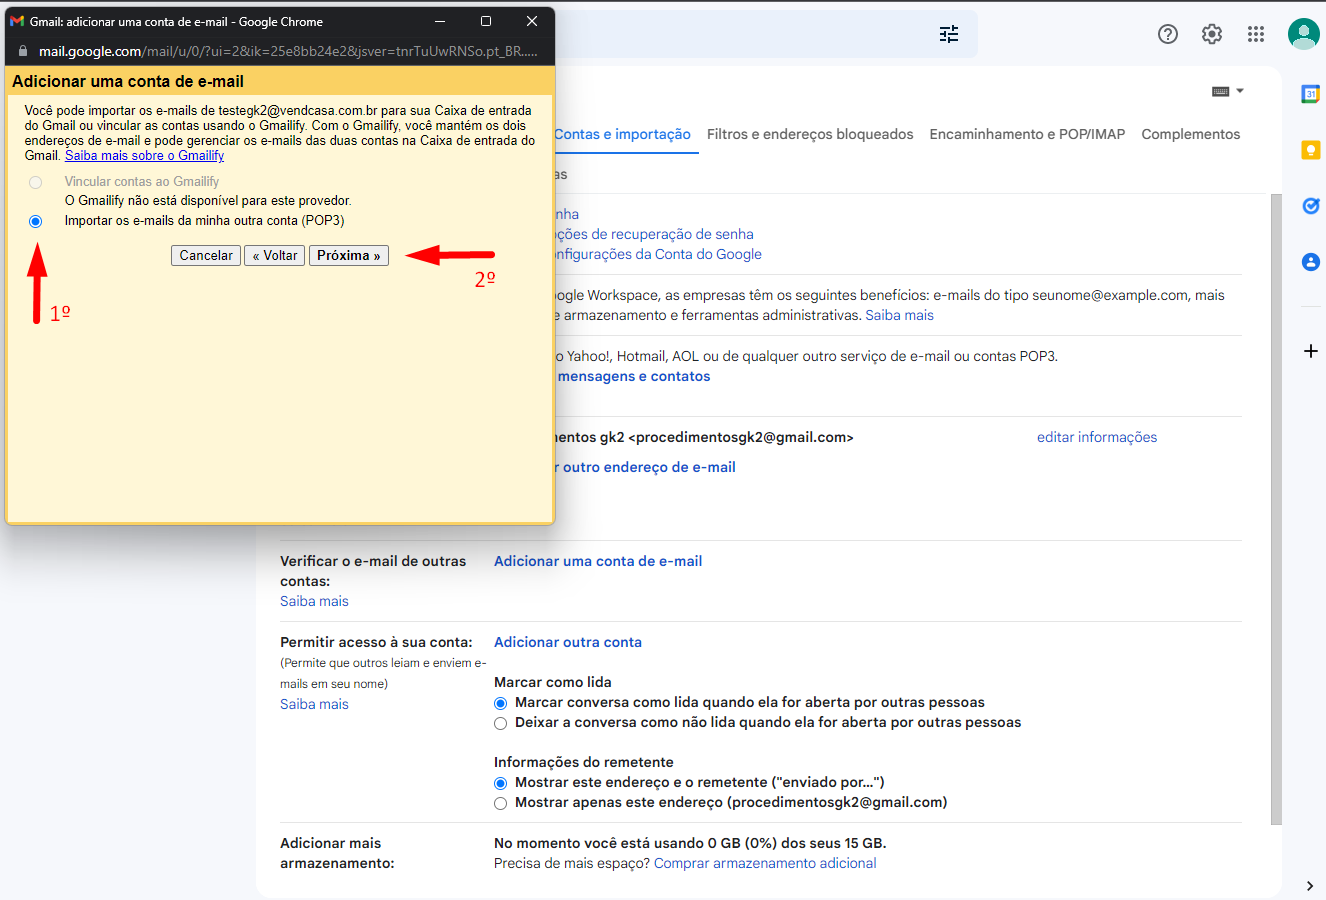Click the Próxima » button
Viewport: 1326px width, 900px height.
pyautogui.click(x=349, y=256)
